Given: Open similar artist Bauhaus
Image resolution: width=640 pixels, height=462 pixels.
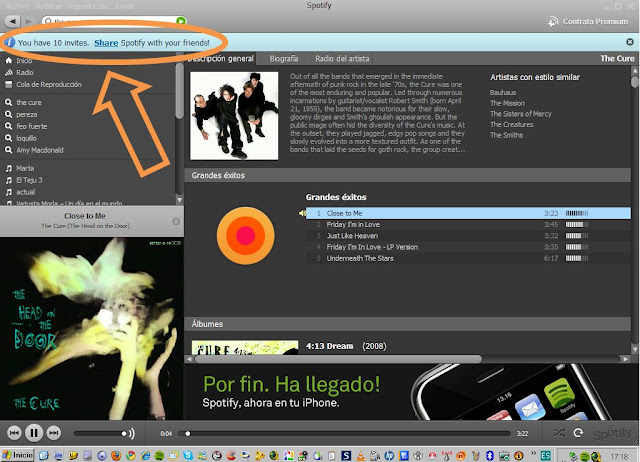Looking at the screenshot, I should coord(503,93).
